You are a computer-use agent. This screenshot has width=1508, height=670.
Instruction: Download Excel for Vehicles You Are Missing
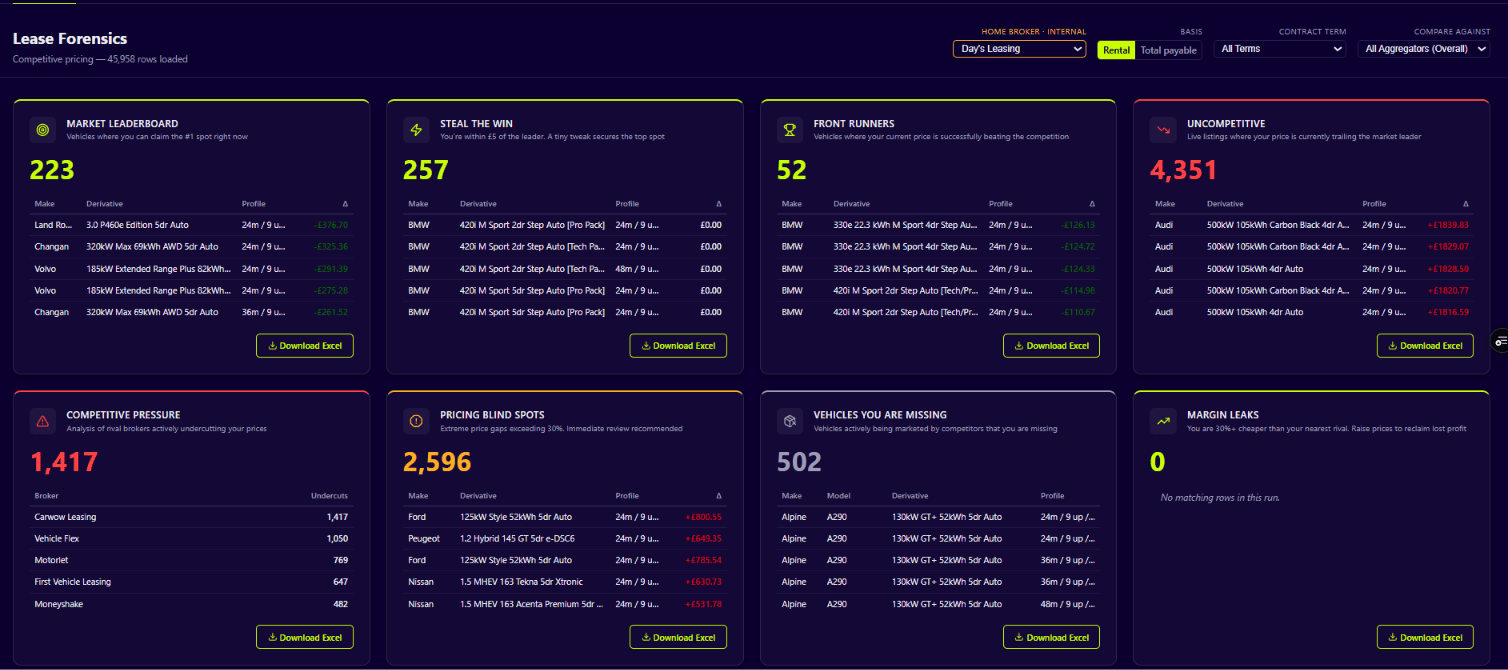coord(1051,637)
